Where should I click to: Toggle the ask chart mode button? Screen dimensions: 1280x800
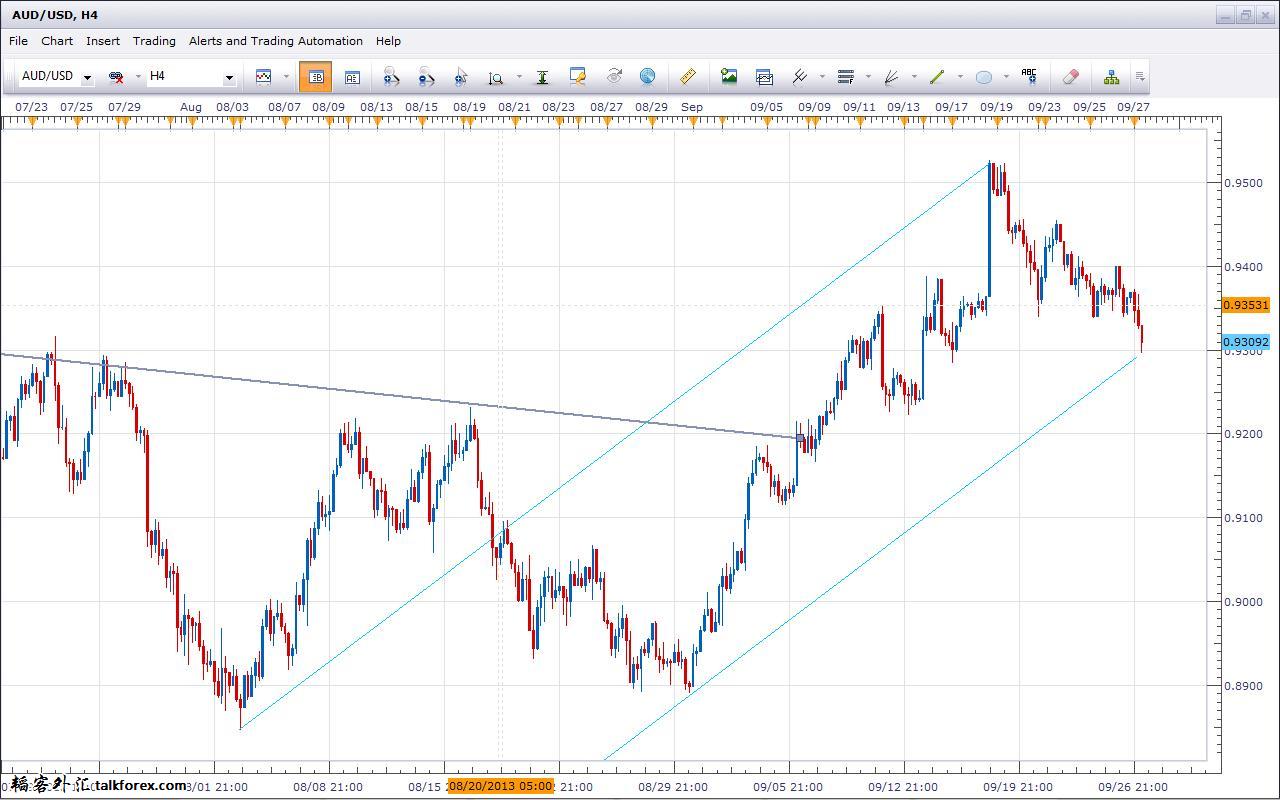tap(352, 77)
